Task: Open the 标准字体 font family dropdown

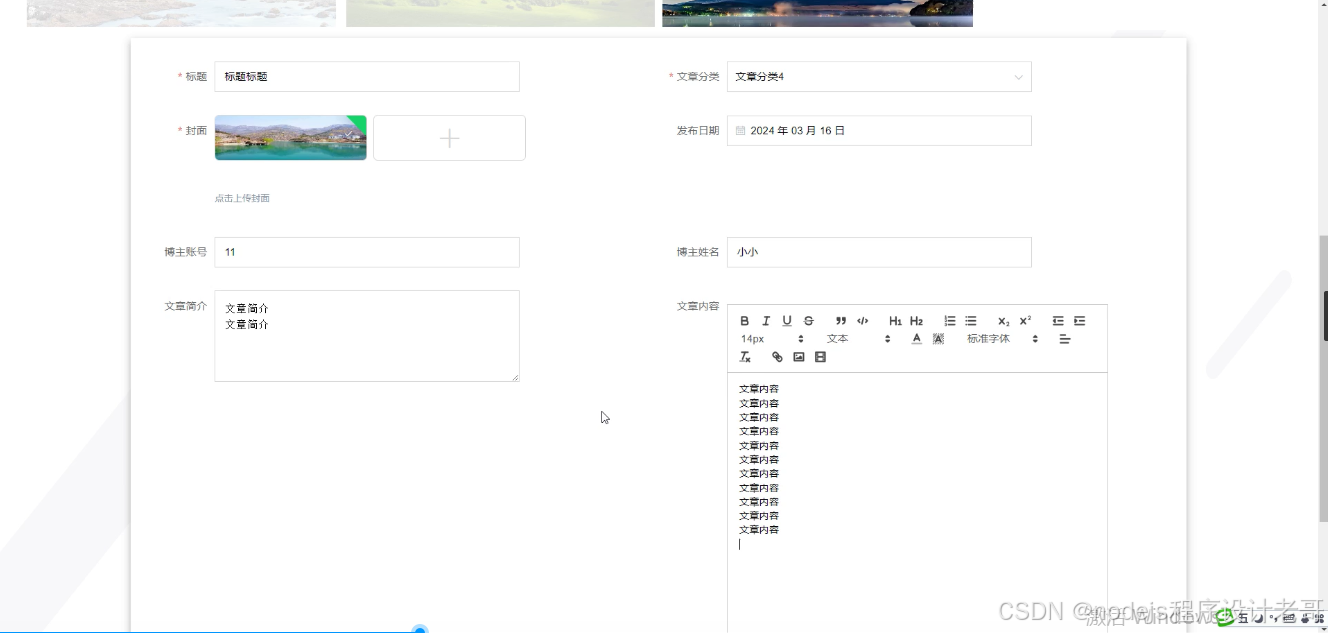Action: coord(1002,339)
